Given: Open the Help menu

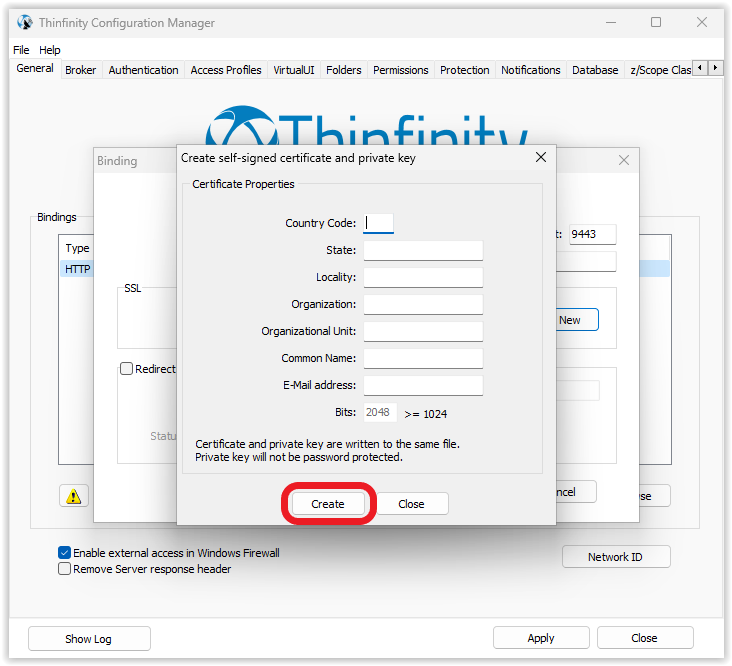Looking at the screenshot, I should [49, 50].
